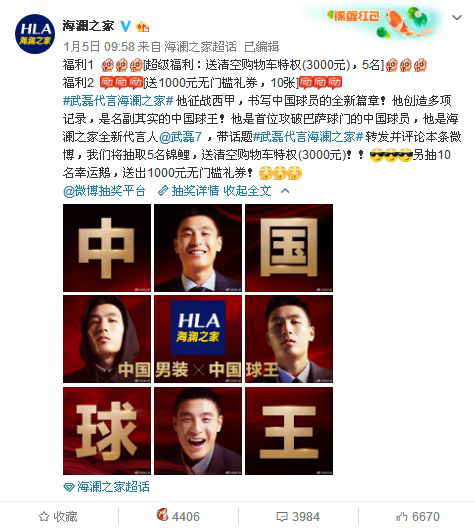Click the blue verified V badge
Viewport: 475px width, 531px height.
tap(126, 26)
